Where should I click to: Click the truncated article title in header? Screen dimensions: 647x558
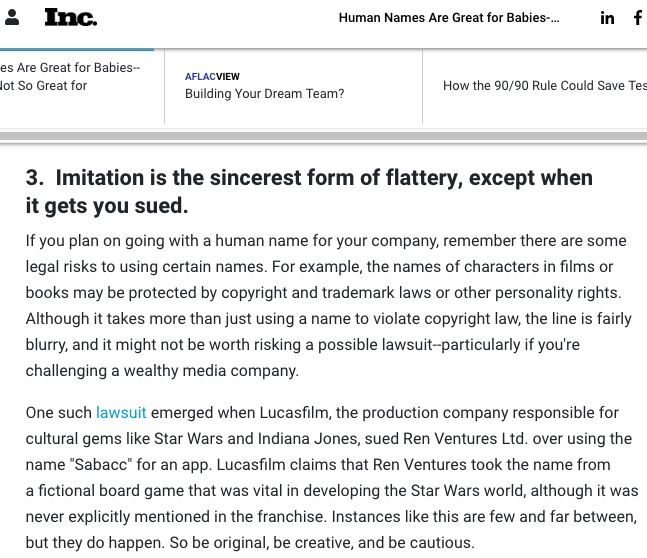pyautogui.click(x=449, y=18)
